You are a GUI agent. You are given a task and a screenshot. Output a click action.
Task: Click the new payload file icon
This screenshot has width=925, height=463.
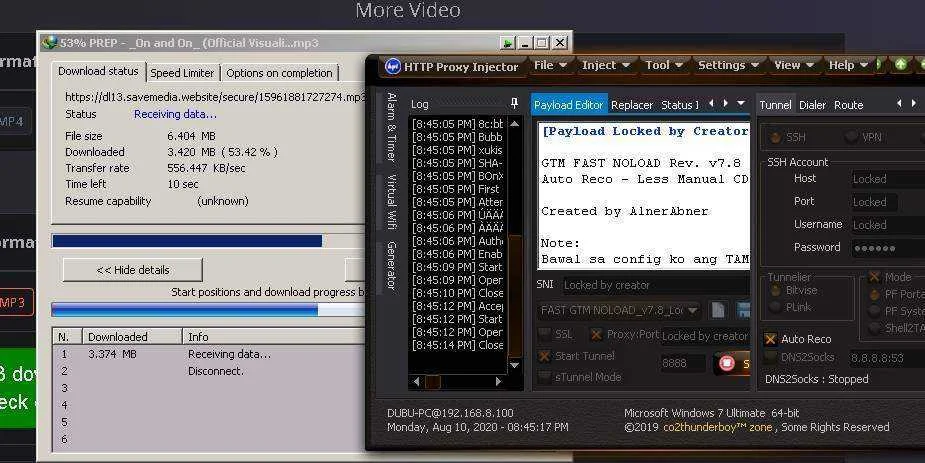[717, 310]
